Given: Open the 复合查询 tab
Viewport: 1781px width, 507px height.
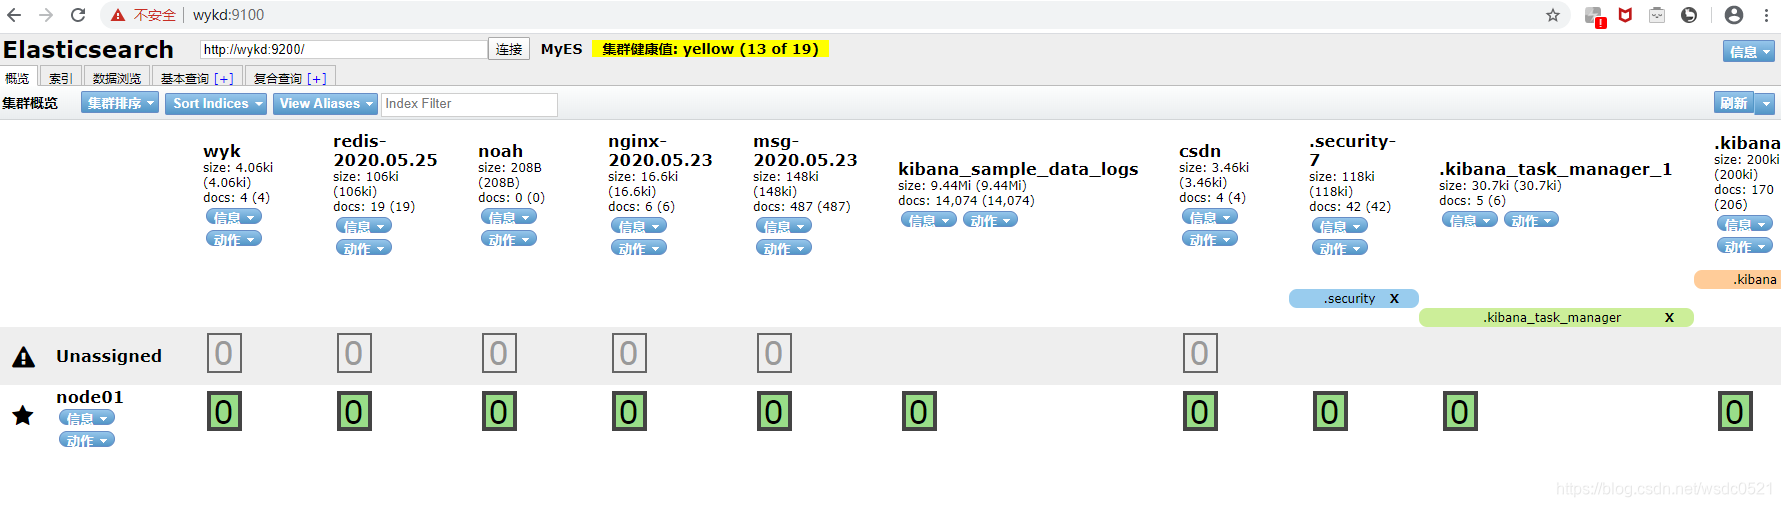Looking at the screenshot, I should coord(290,77).
